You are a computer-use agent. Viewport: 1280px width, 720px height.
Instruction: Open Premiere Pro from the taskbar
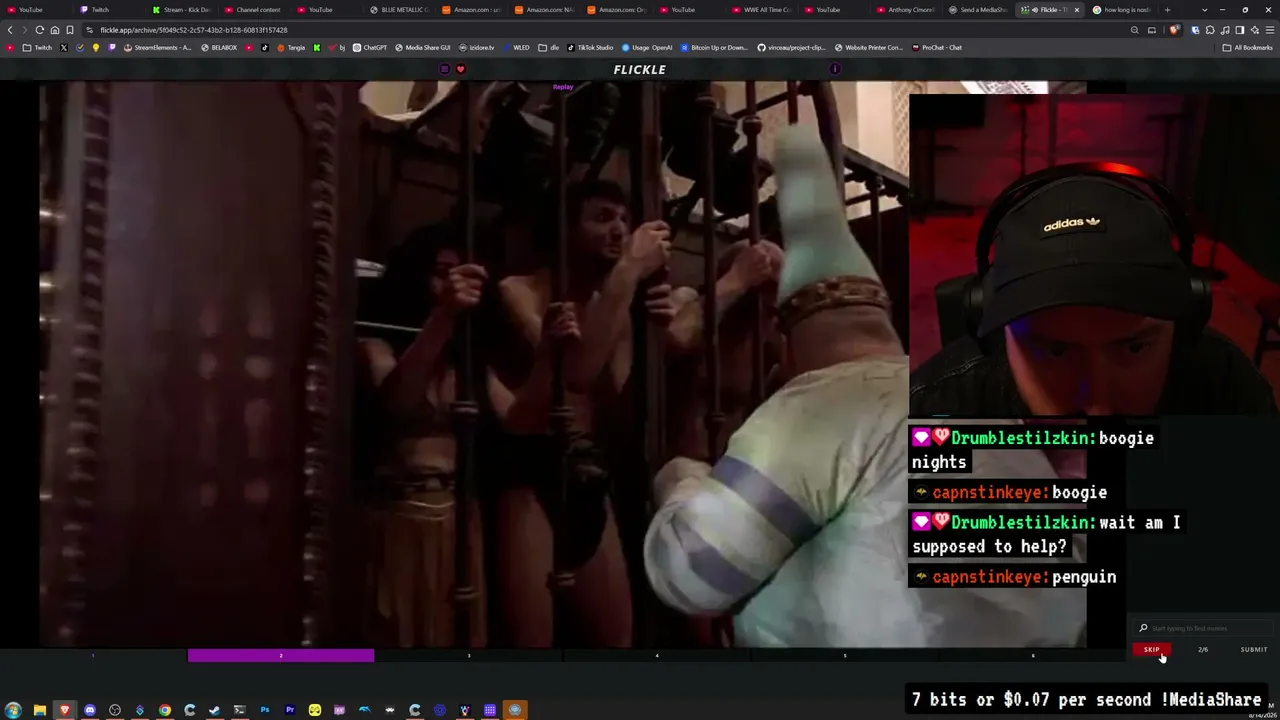click(290, 710)
